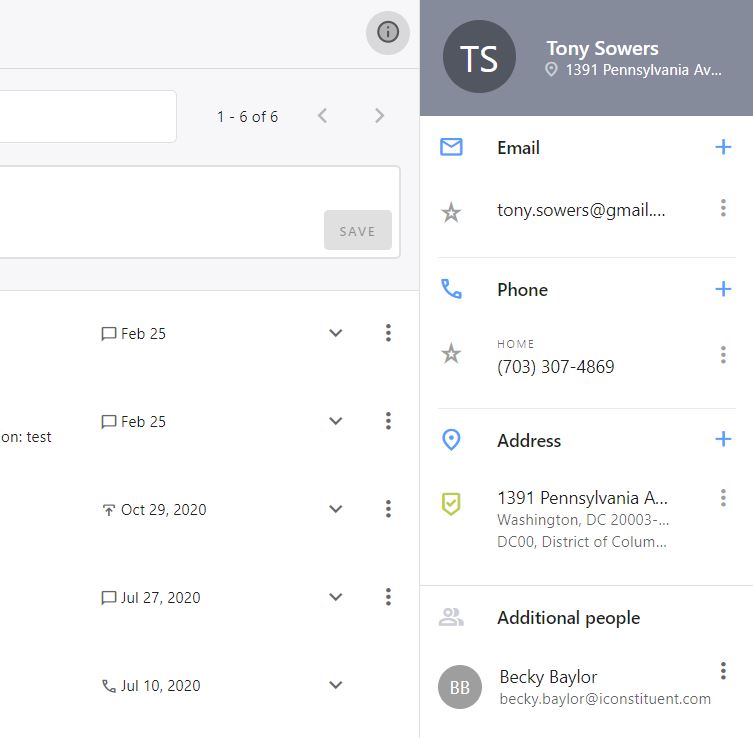Star the home phone (703) 307-4869

pyautogui.click(x=451, y=354)
